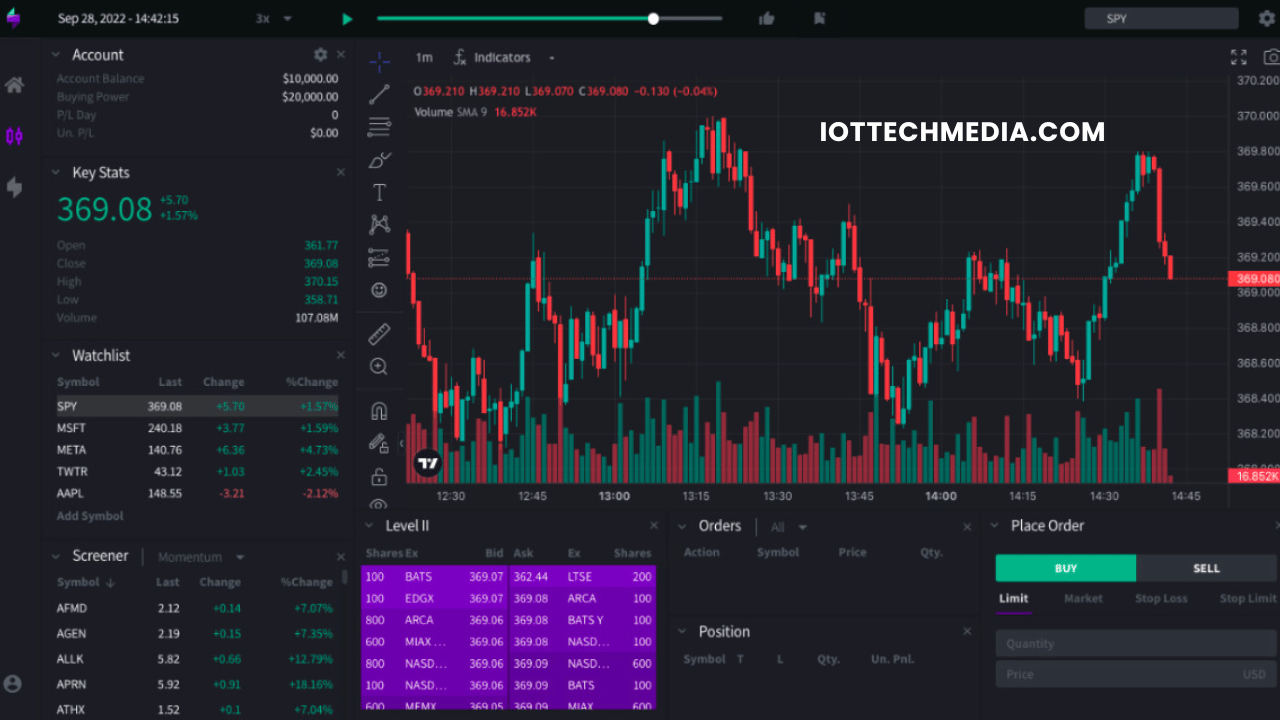Open the lightning bolt sidebar page

click(14, 187)
